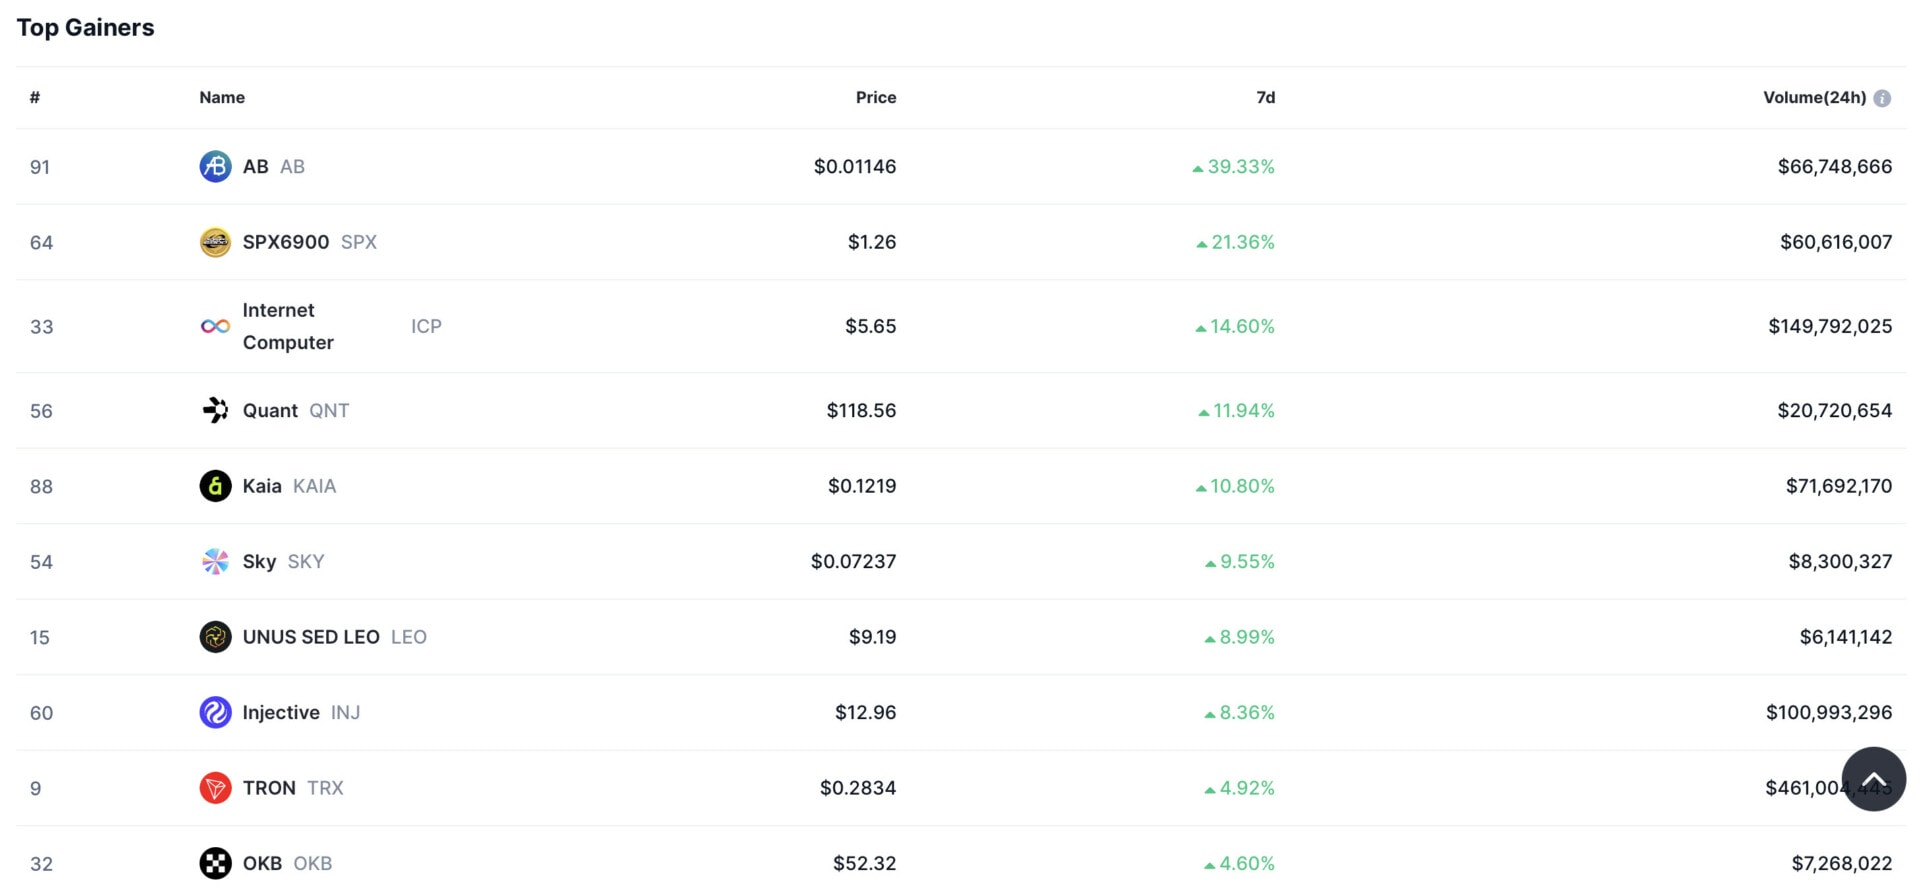
Task: Open the TRON TRX coin link
Action: pos(292,788)
